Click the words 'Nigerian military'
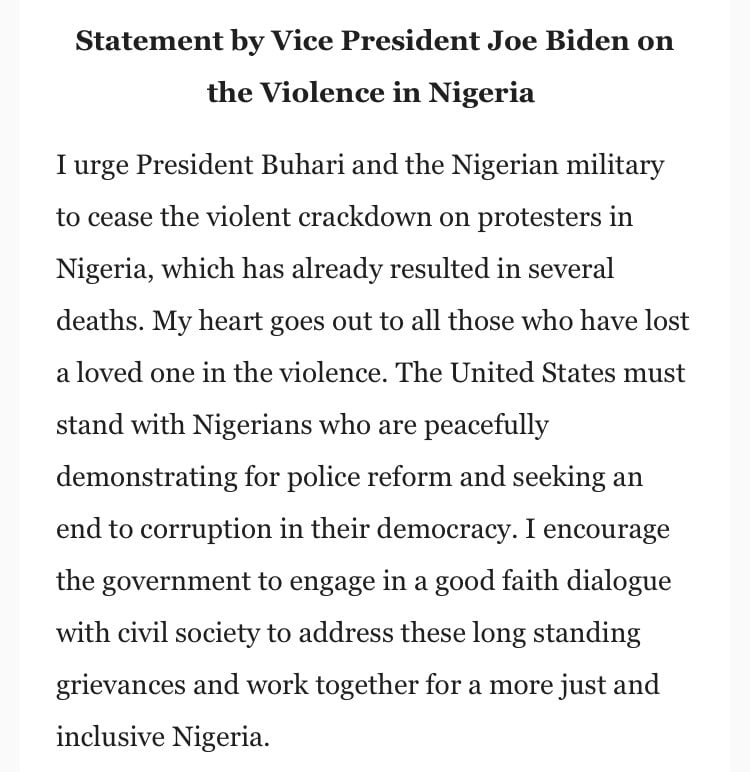The image size is (750, 772). [557, 165]
